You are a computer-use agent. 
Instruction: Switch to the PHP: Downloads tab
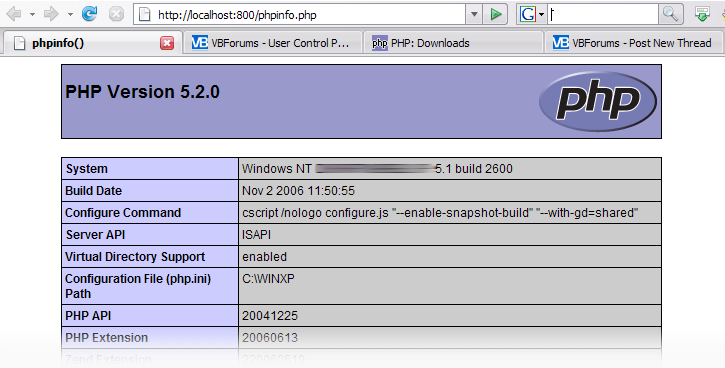453,43
